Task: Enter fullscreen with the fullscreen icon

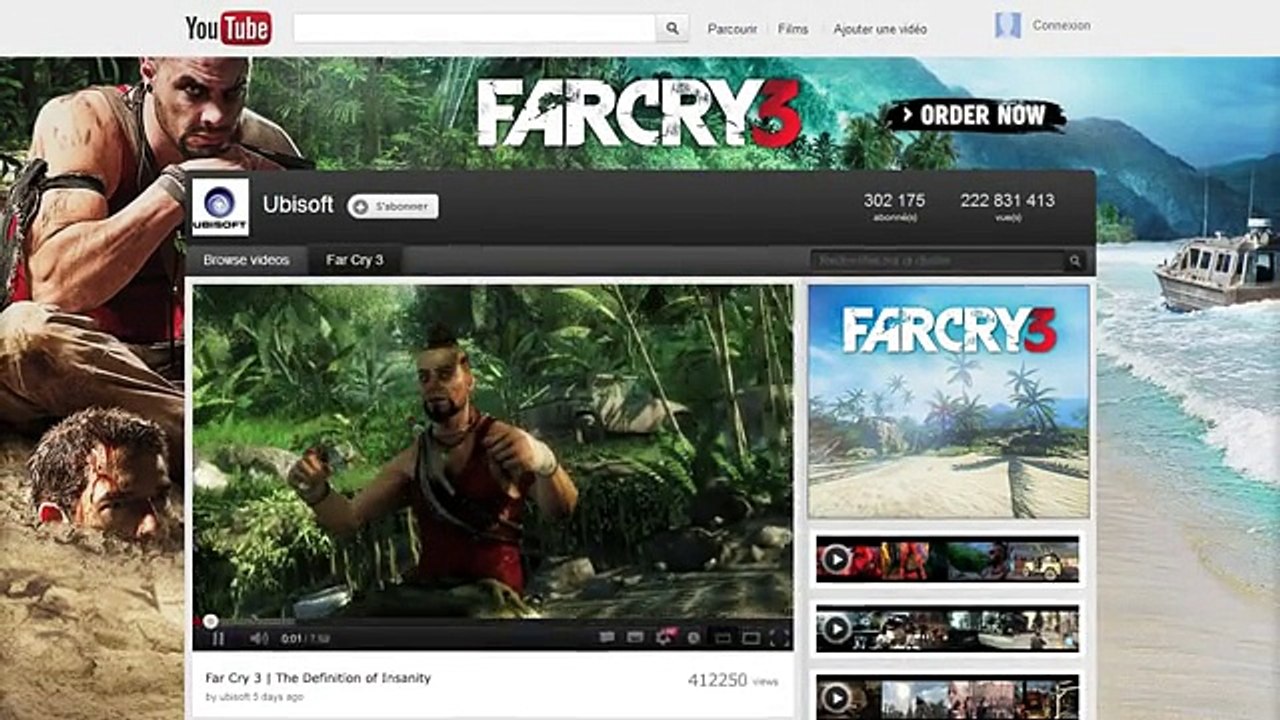Action: pyautogui.click(x=779, y=638)
